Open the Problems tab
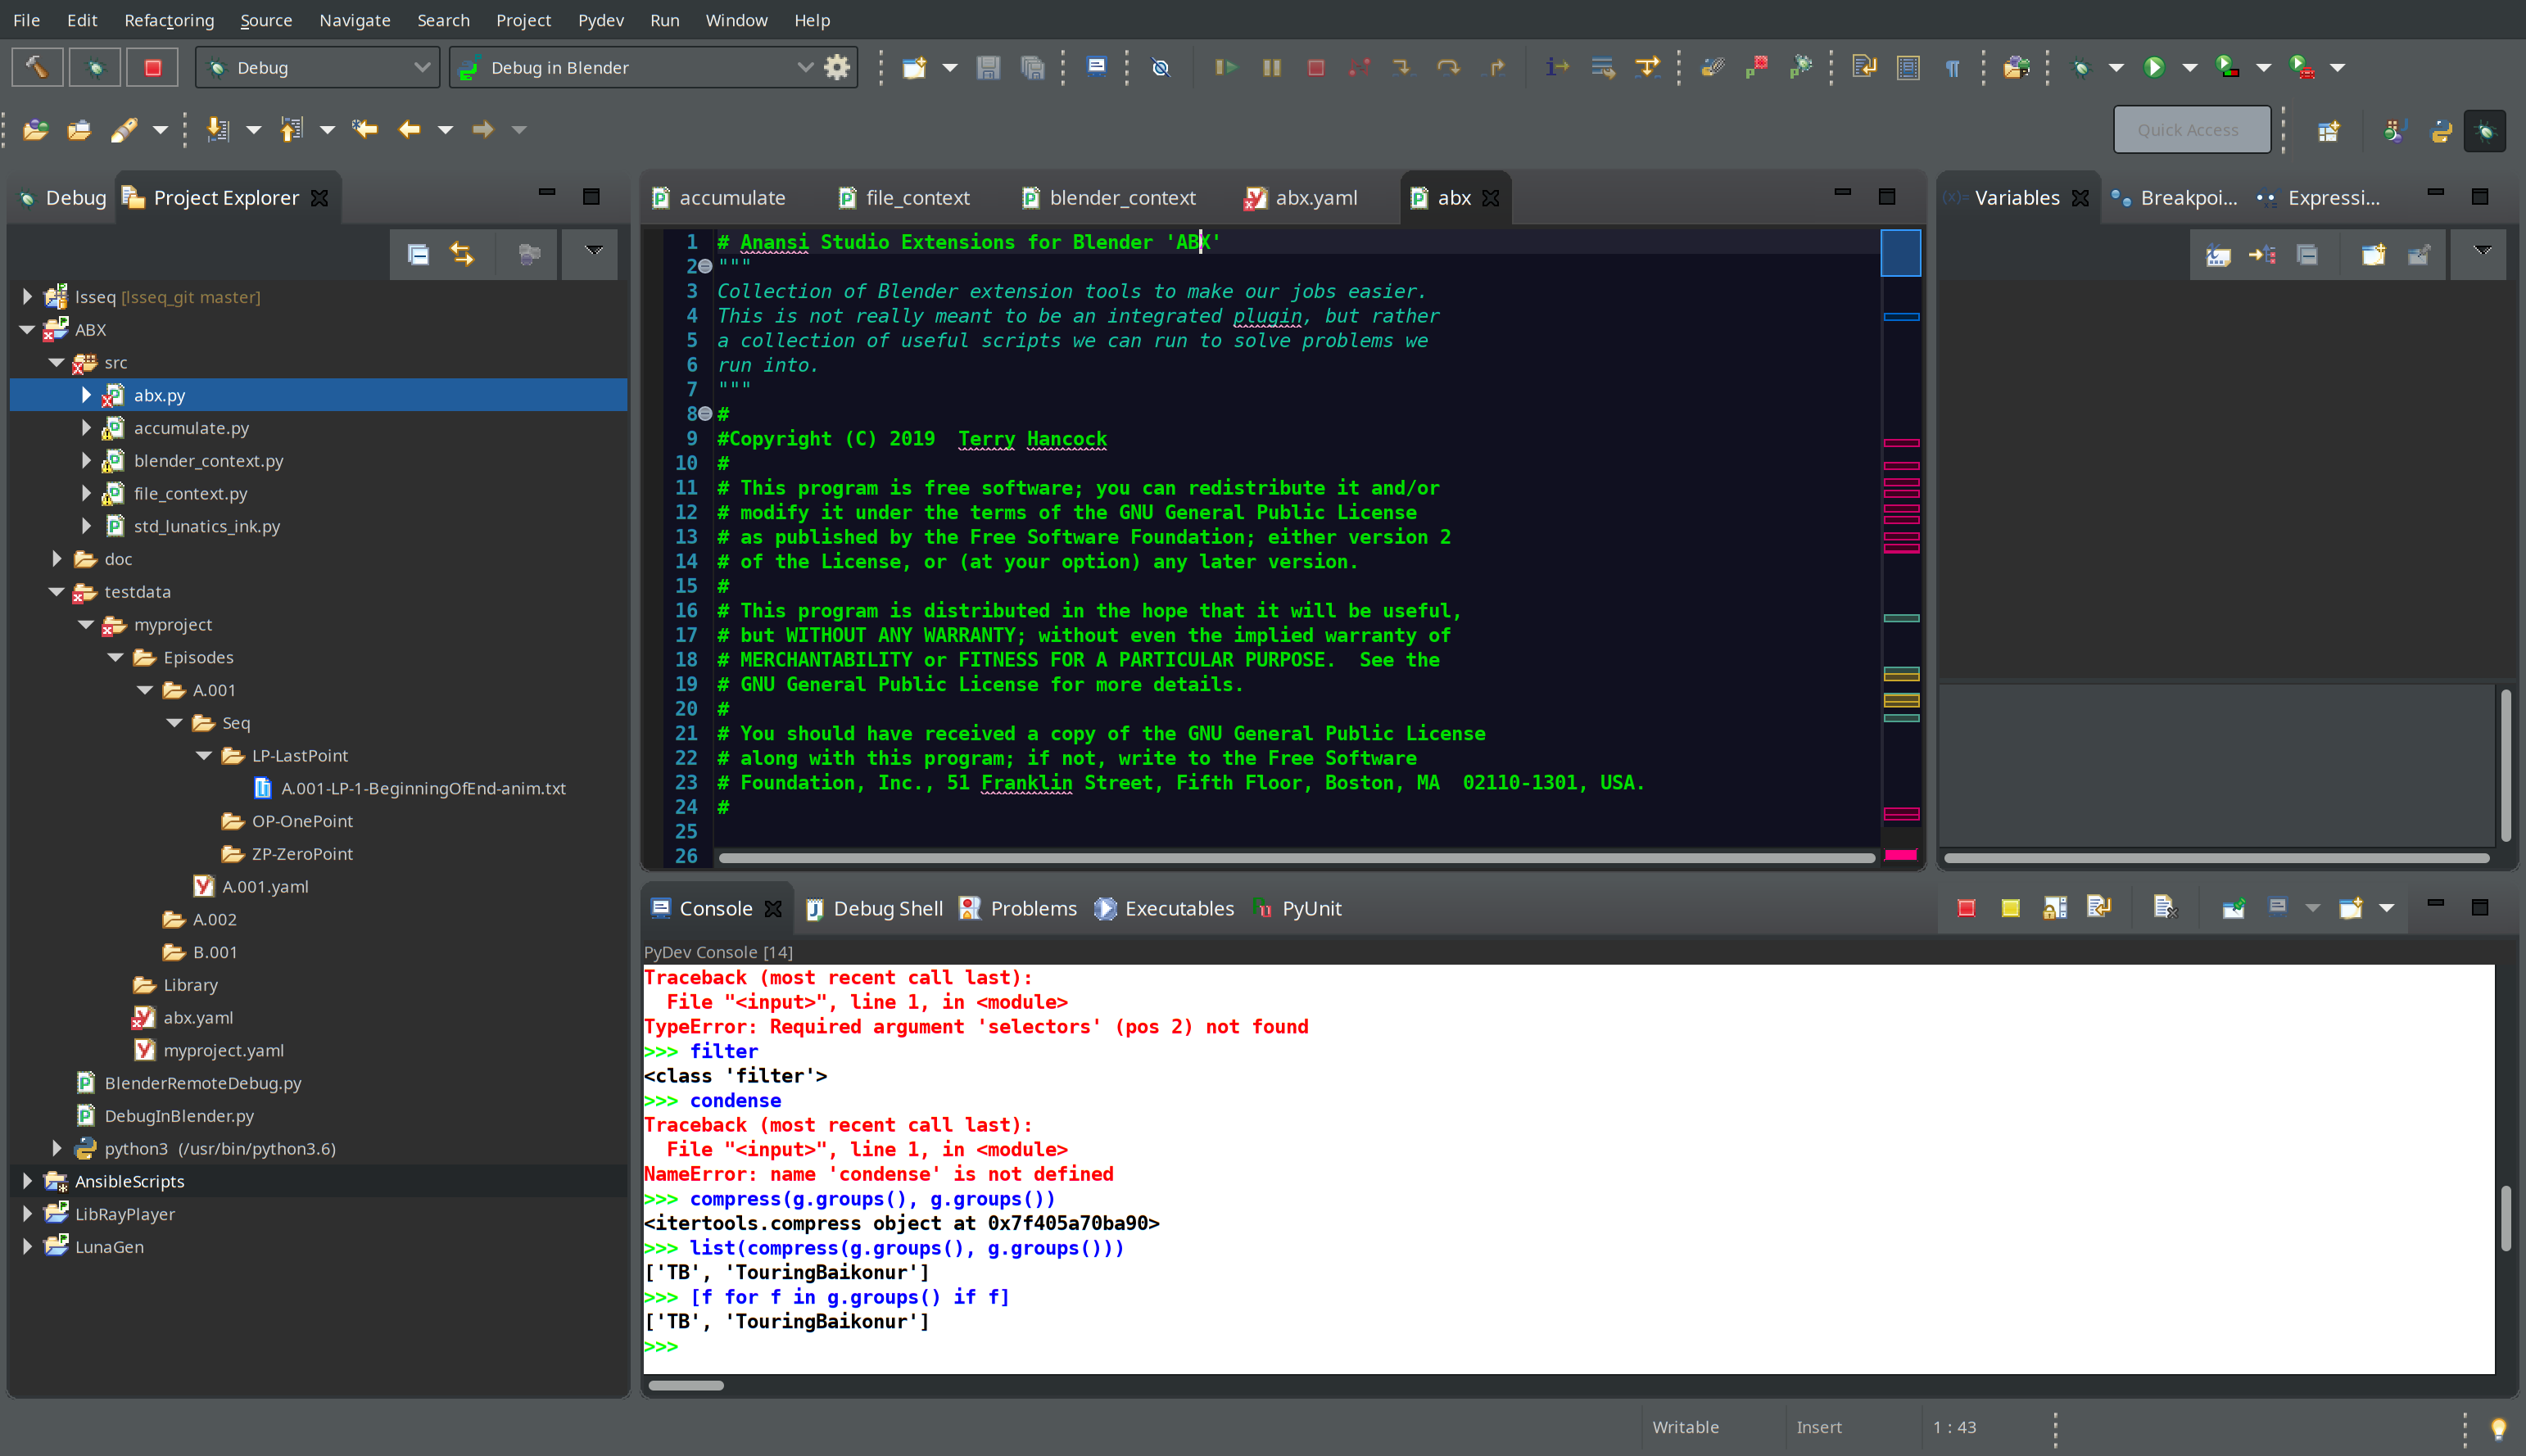 click(1032, 908)
